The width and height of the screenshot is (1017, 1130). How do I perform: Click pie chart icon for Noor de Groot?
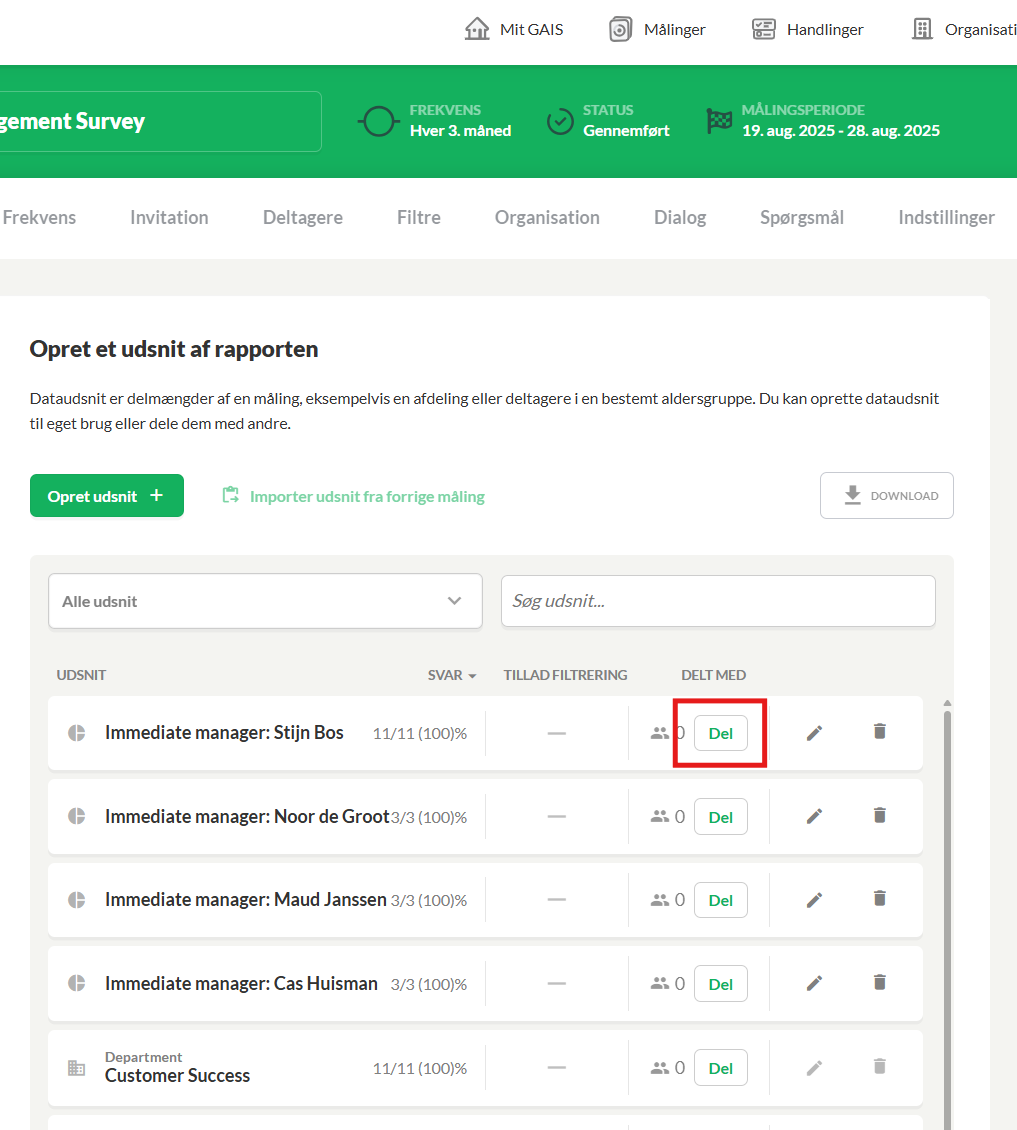point(76,817)
